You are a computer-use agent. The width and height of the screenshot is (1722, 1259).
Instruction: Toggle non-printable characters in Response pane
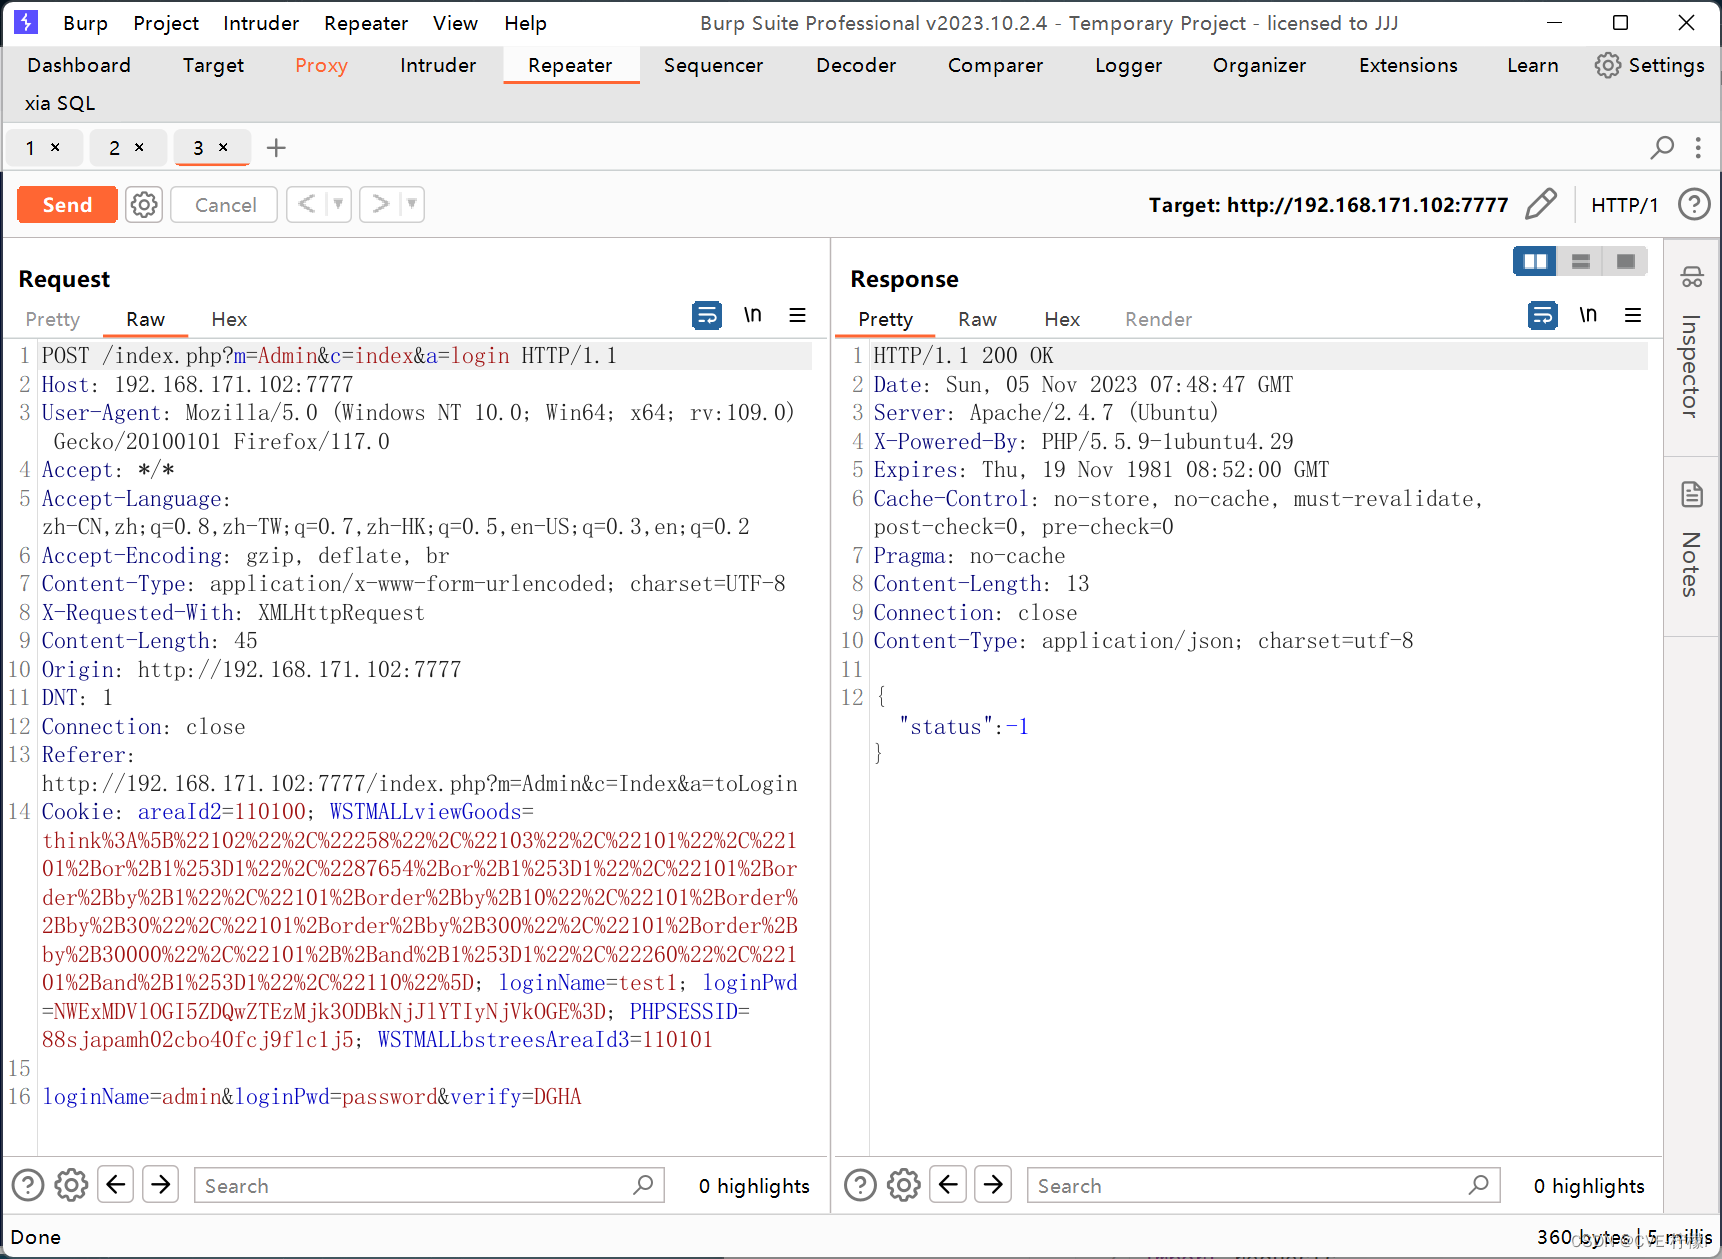point(1588,315)
